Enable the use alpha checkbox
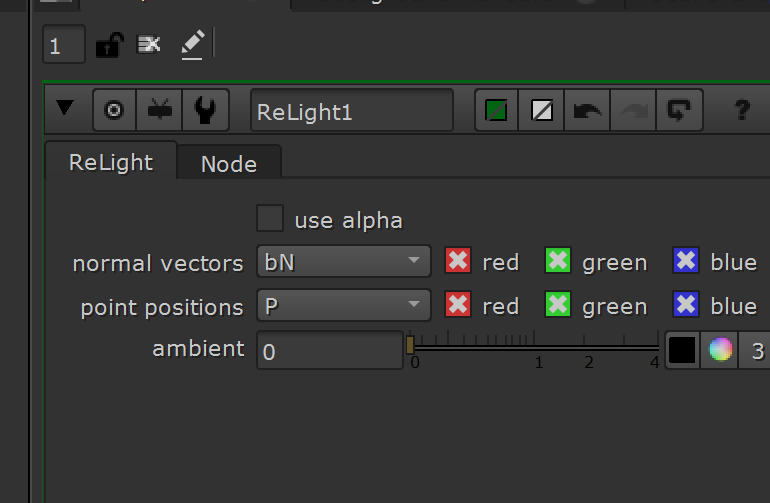The height and width of the screenshot is (503, 770). click(x=270, y=218)
